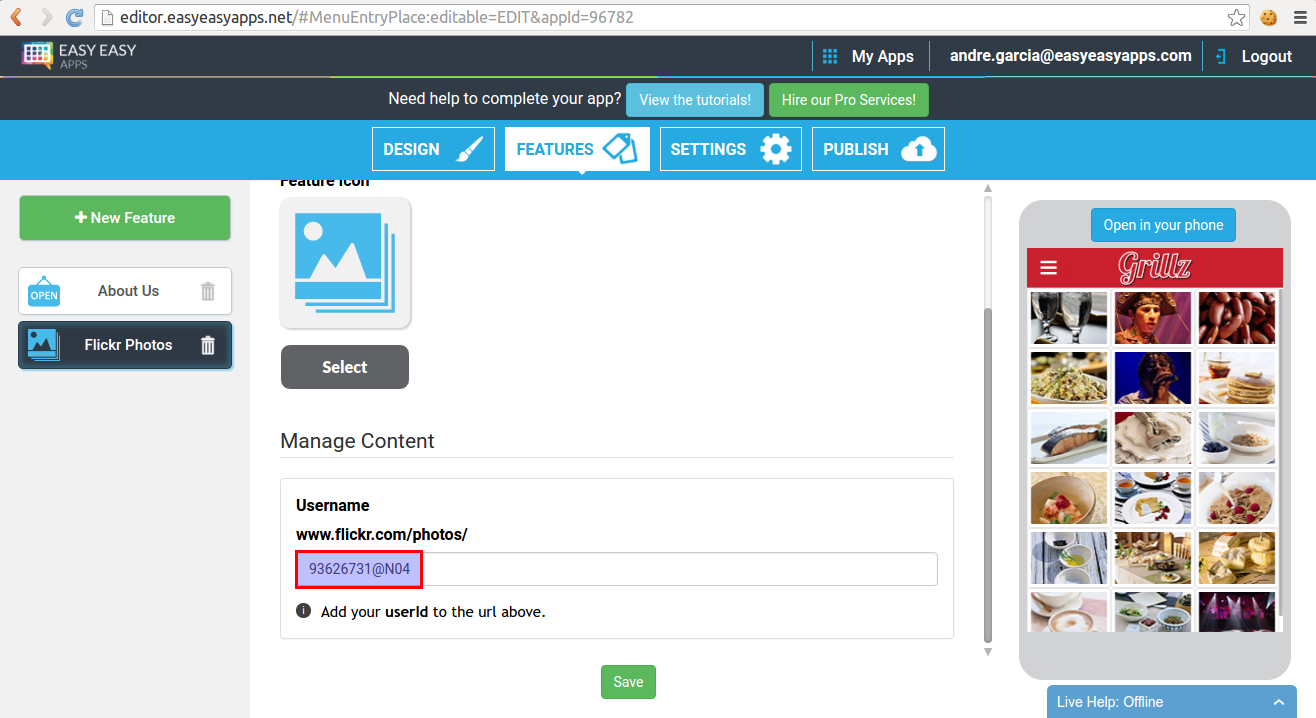Click the Settings gear icon
1316x718 pixels.
point(775,148)
